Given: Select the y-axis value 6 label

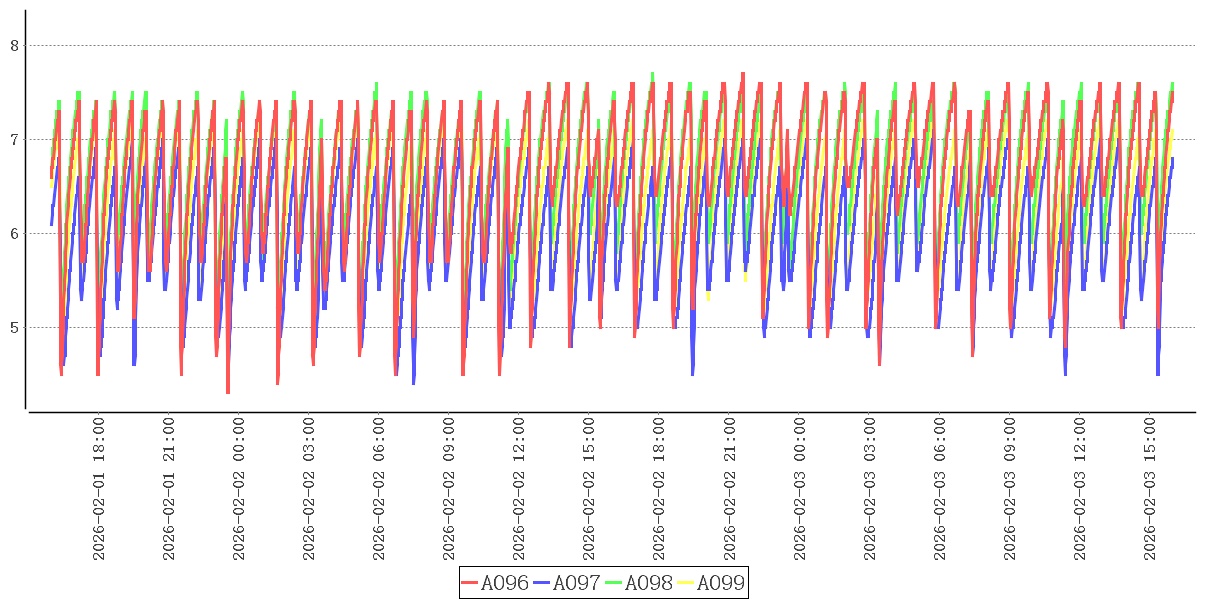Looking at the screenshot, I should tap(14, 233).
